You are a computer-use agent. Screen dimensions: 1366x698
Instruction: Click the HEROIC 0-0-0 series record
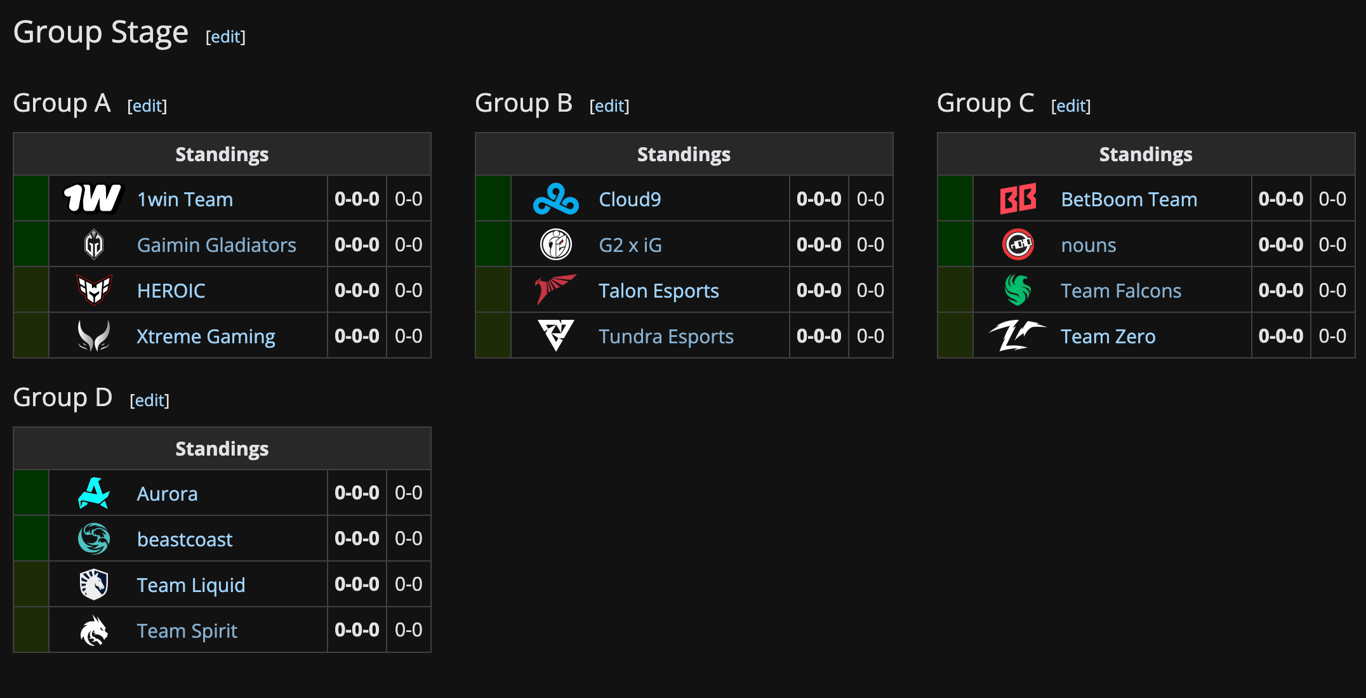click(x=357, y=290)
